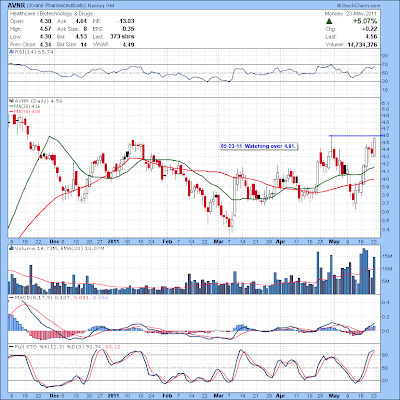The height and width of the screenshot is (400, 400).
Task: Click the MA(50) red legend entry
Action: point(25,111)
